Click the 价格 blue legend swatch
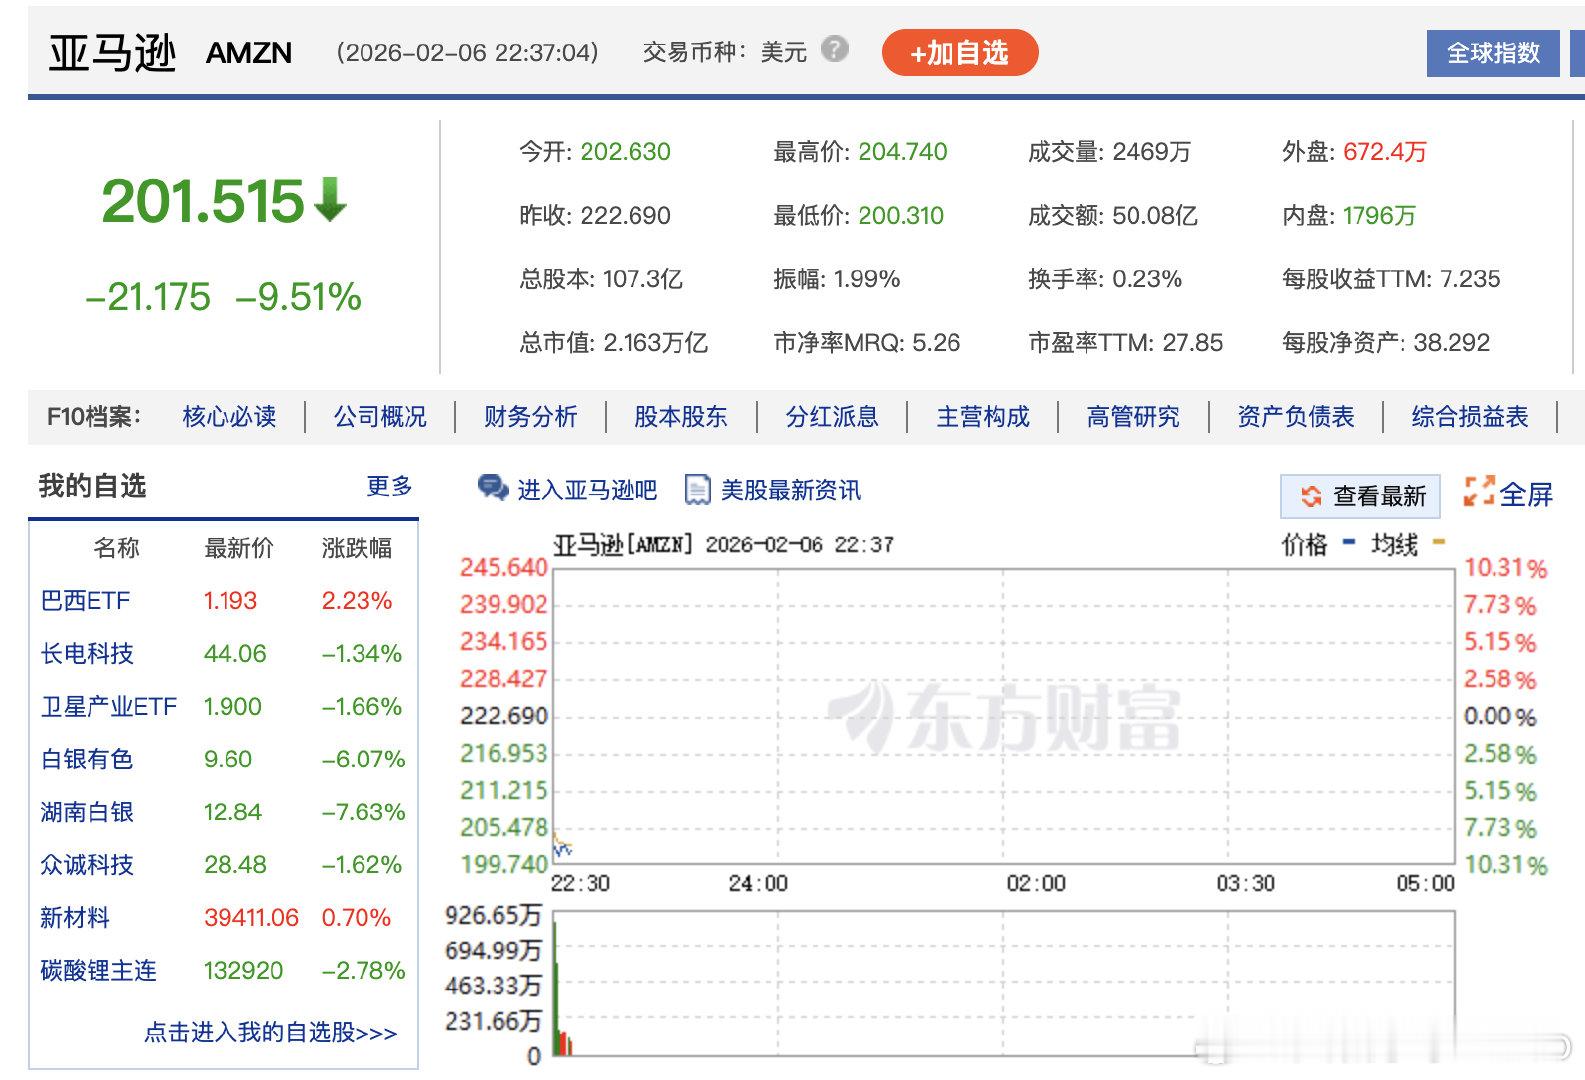1585x1080 pixels. (x=1349, y=543)
